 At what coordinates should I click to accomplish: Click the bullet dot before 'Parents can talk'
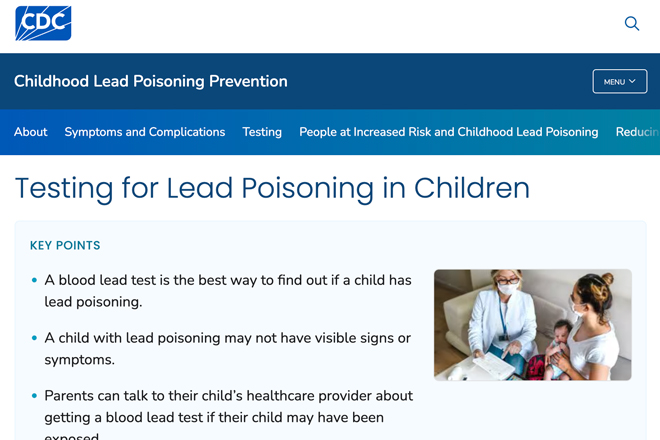35,396
